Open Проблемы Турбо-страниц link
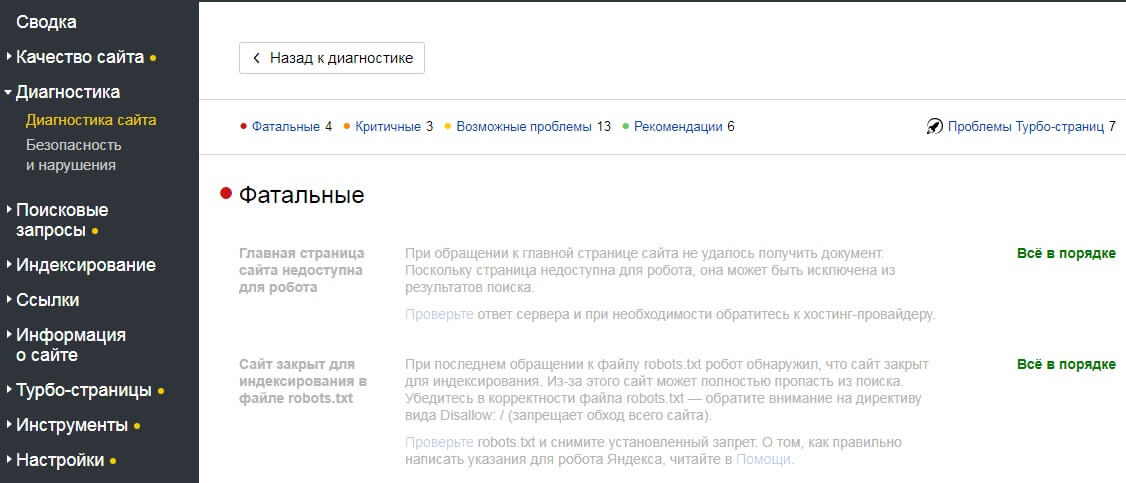 click(1026, 127)
